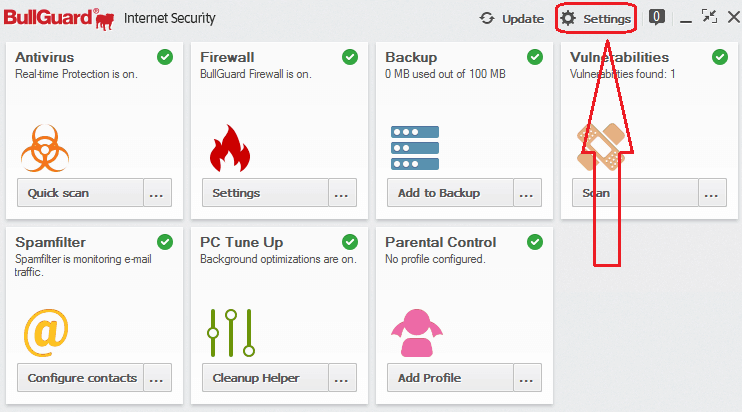Click Configure contacts in Spamfilter
The image size is (742, 412).
[80, 377]
